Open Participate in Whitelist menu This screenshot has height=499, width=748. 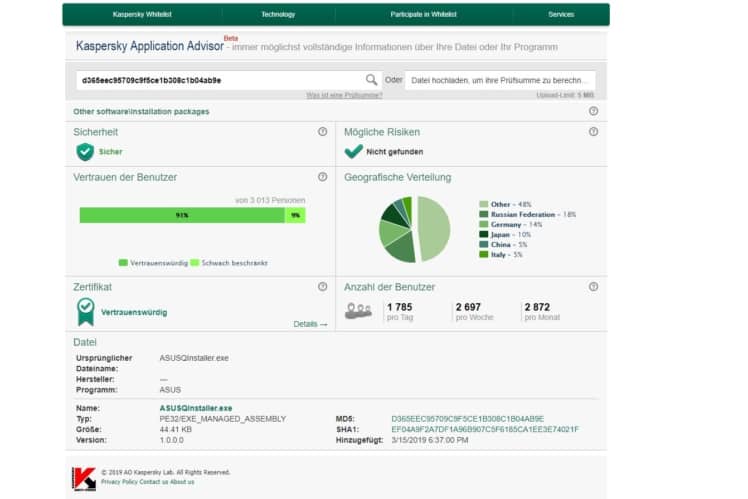pyautogui.click(x=424, y=14)
